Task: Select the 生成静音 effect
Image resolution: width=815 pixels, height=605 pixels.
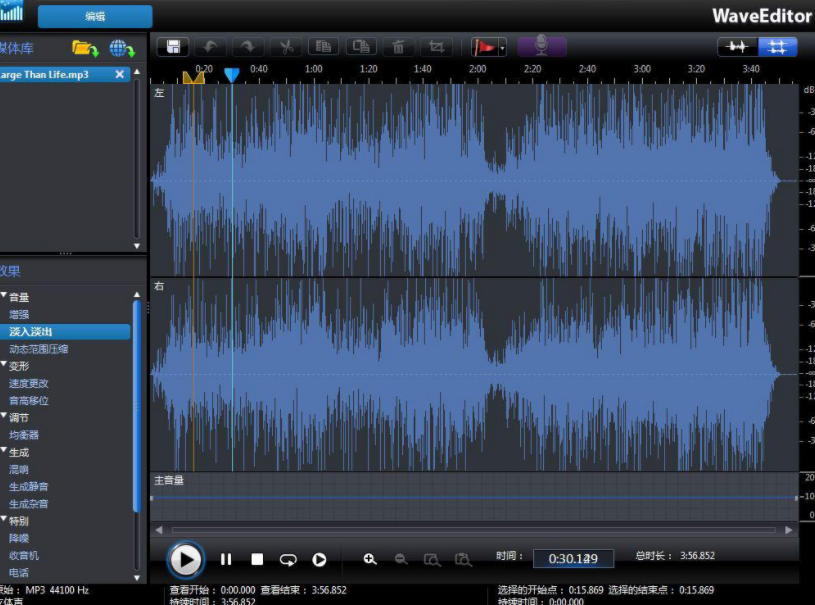Action: (29, 486)
